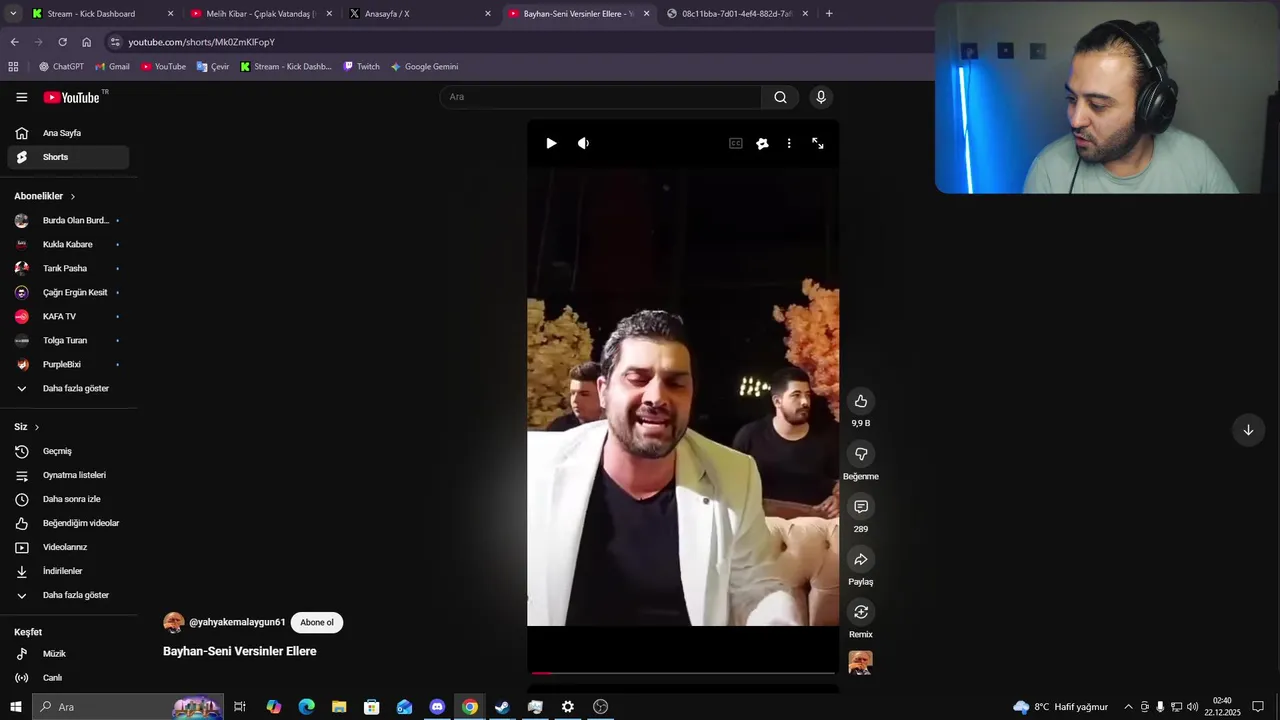Open Müzik under Keşfet
This screenshot has width=1280, height=720.
(68, 654)
